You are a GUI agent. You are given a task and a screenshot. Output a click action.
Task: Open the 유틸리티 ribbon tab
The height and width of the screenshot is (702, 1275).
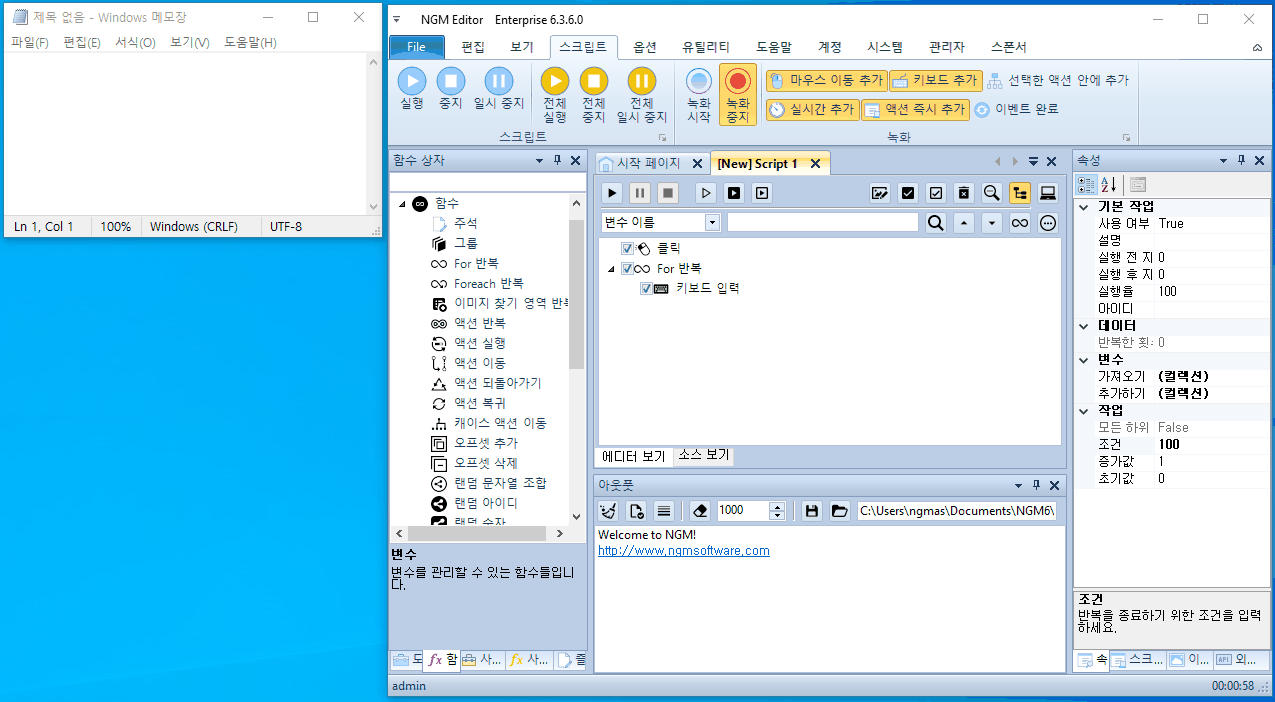coord(706,47)
